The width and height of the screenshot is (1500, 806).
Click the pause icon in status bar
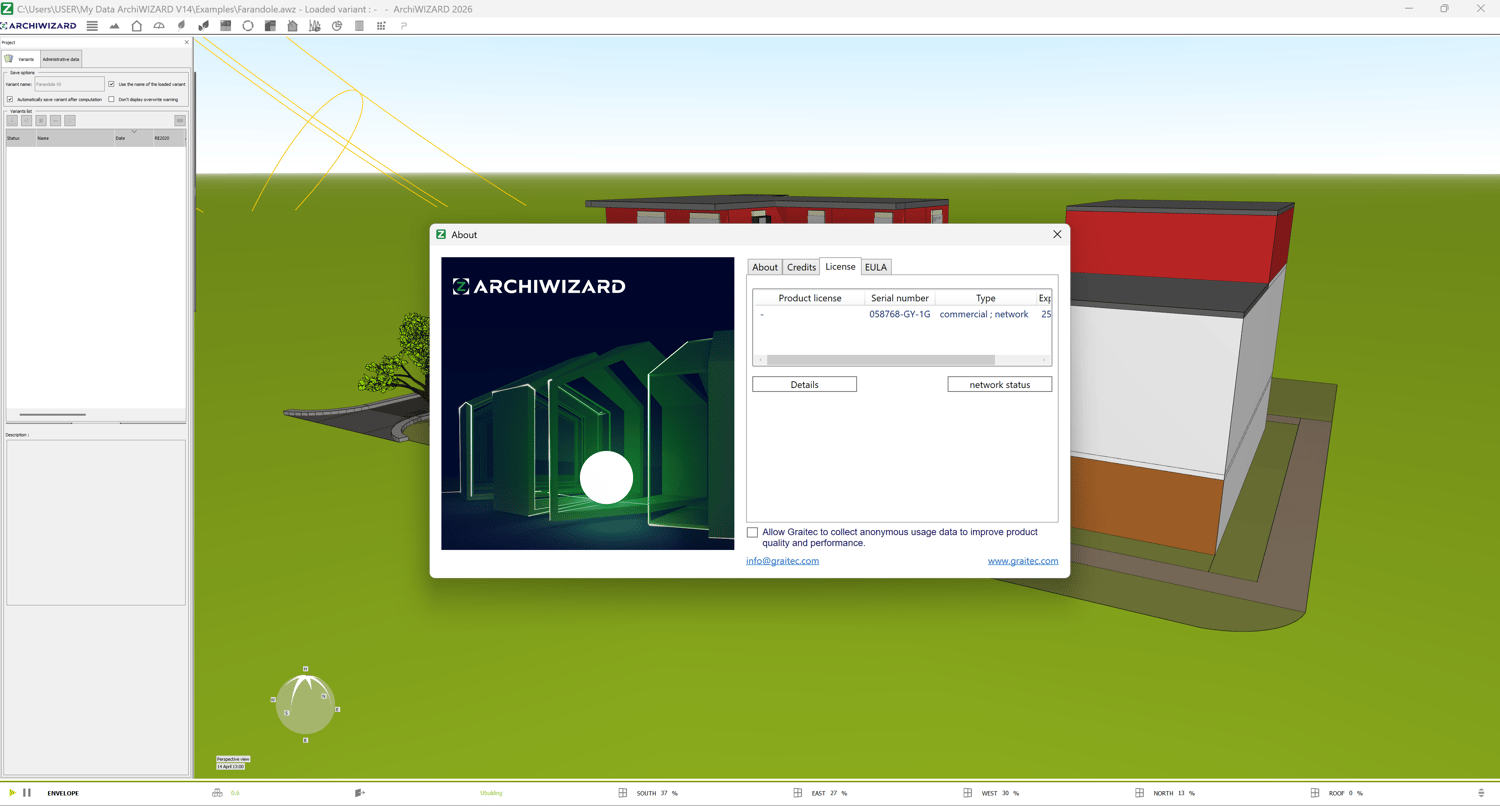click(x=27, y=793)
